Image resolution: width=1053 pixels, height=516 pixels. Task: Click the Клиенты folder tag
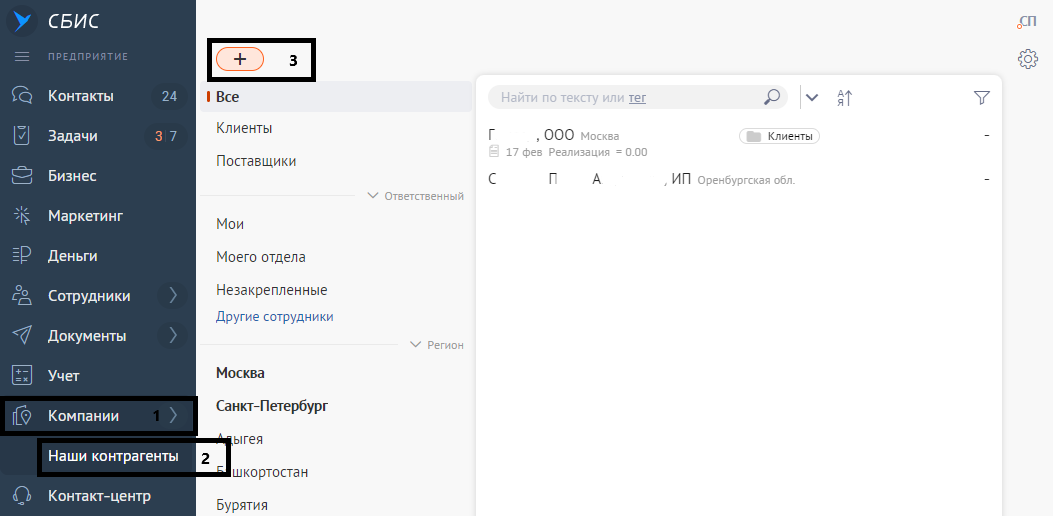point(779,136)
